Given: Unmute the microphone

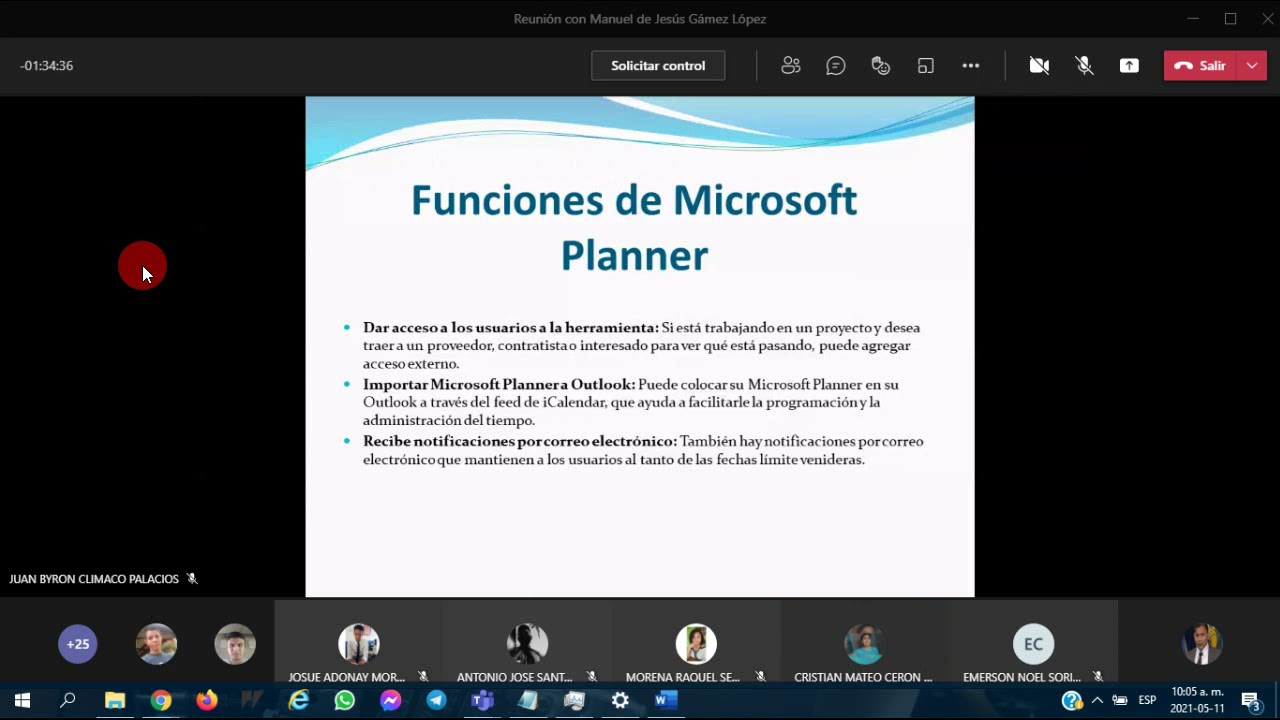Looking at the screenshot, I should click(x=1084, y=66).
